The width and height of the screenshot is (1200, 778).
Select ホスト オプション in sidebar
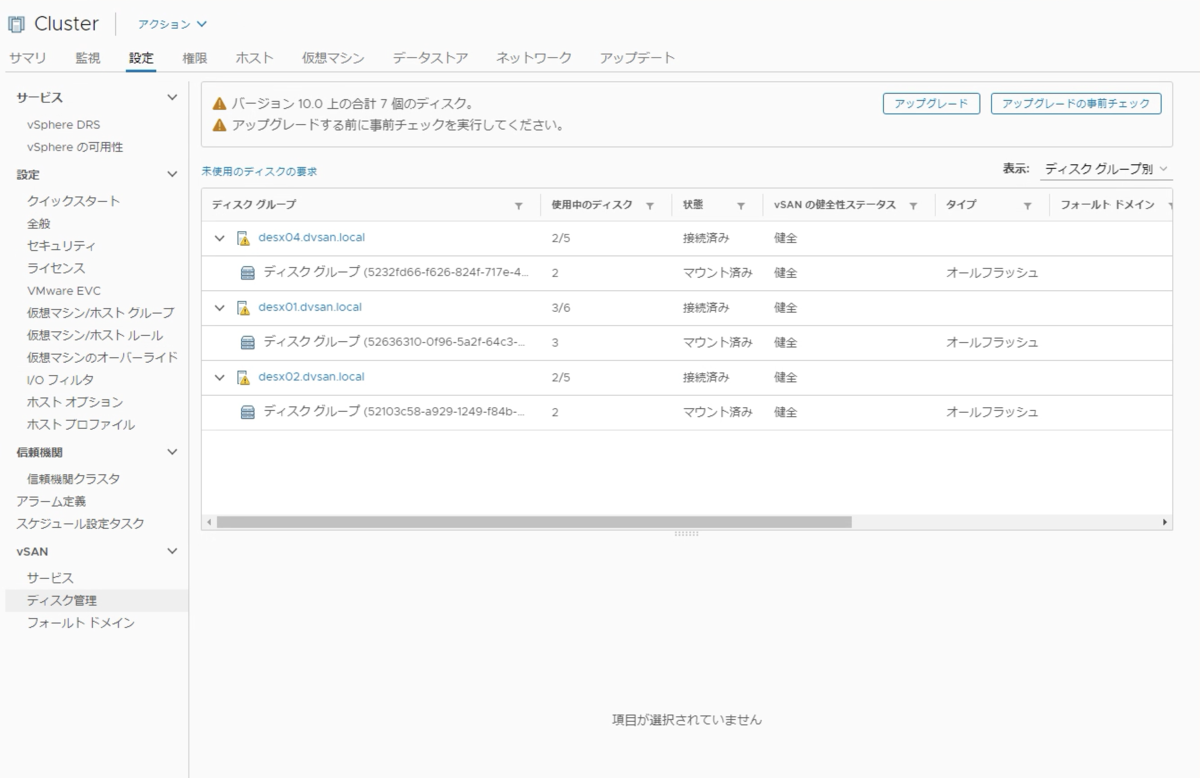75,402
